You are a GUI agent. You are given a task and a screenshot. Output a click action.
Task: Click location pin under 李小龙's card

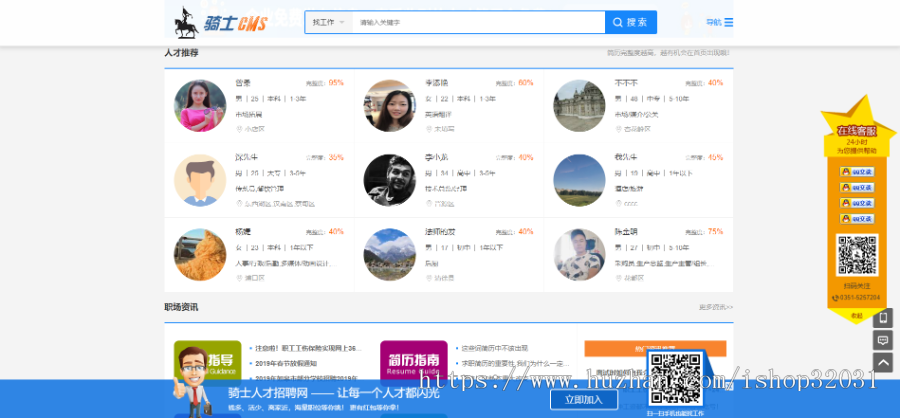pos(428,204)
